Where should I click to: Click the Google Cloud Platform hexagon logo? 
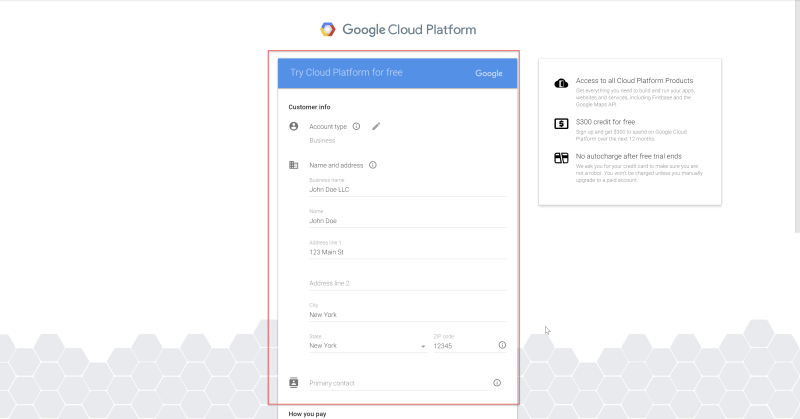point(328,29)
